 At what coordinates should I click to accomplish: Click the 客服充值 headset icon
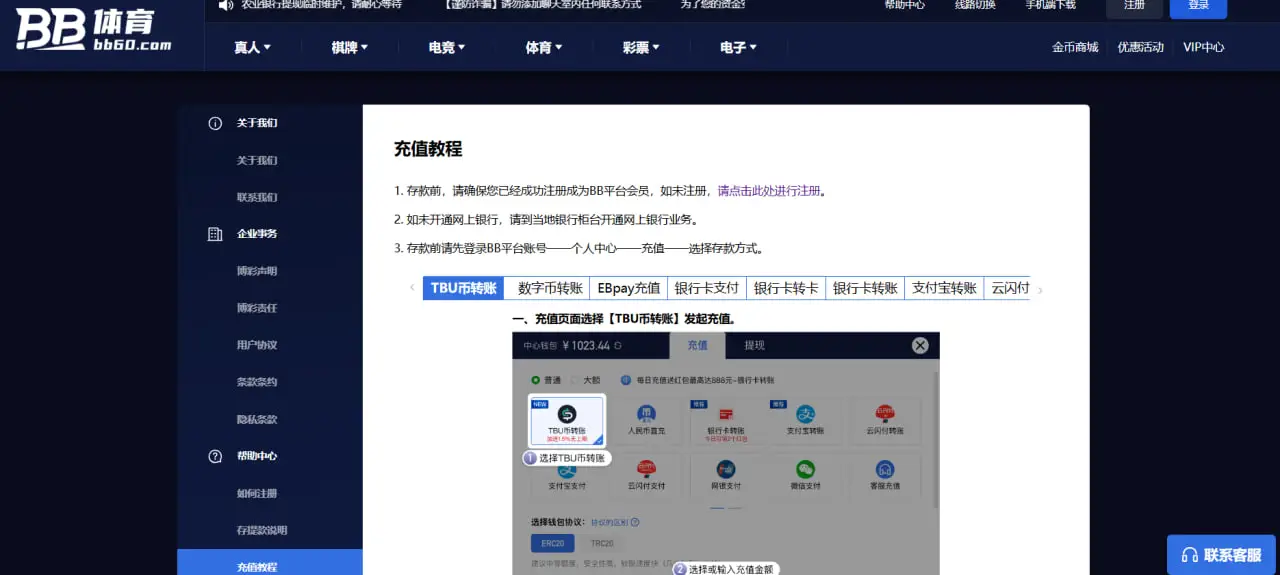click(x=884, y=469)
